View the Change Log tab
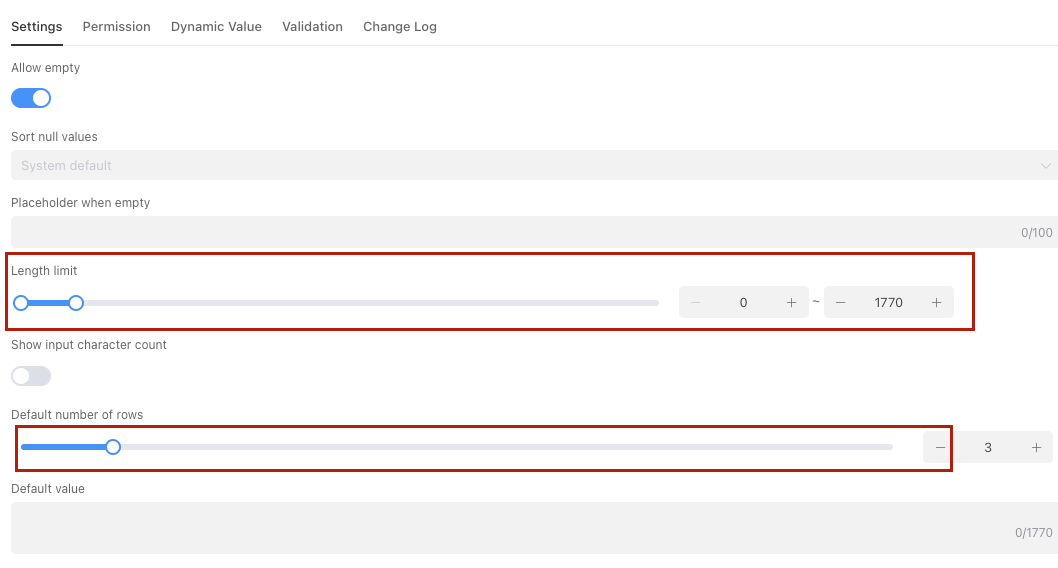The width and height of the screenshot is (1058, 568). [399, 27]
